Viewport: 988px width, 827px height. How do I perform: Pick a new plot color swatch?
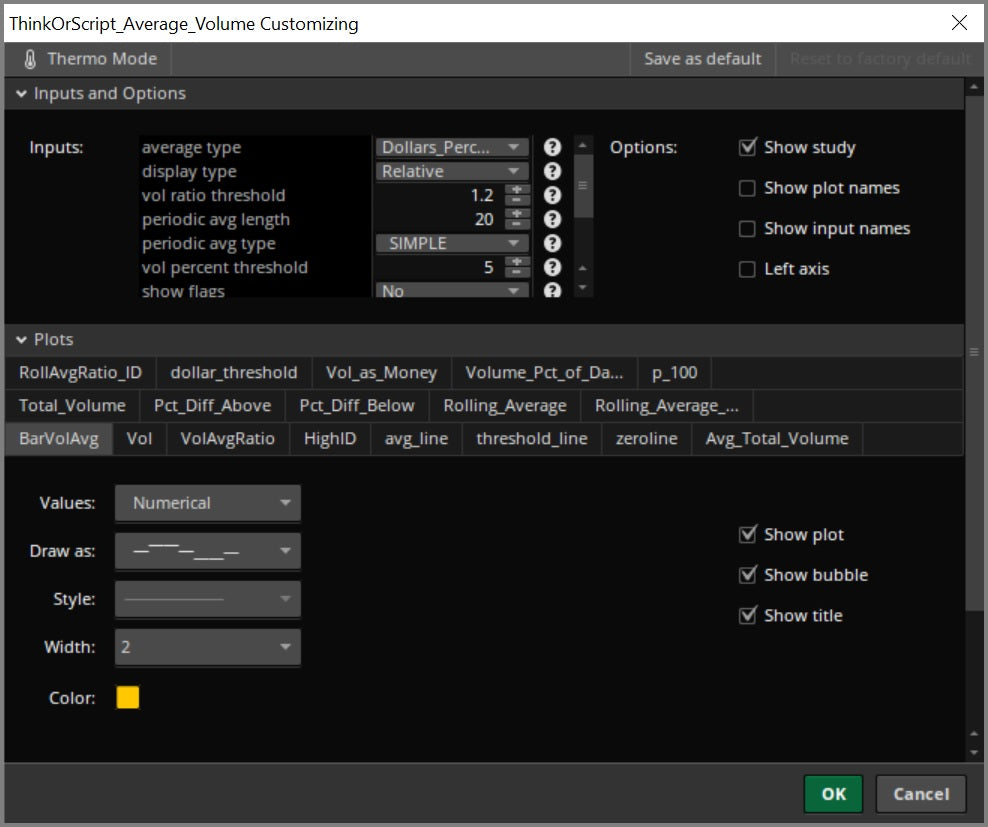coord(128,698)
